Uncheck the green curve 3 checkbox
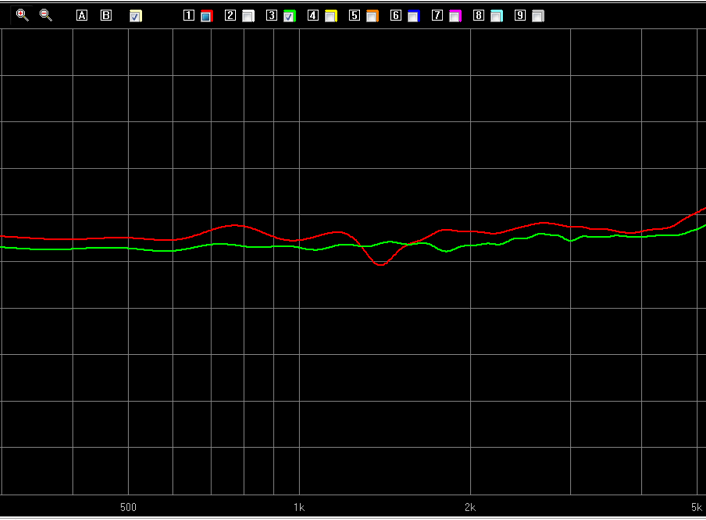 click(x=290, y=16)
